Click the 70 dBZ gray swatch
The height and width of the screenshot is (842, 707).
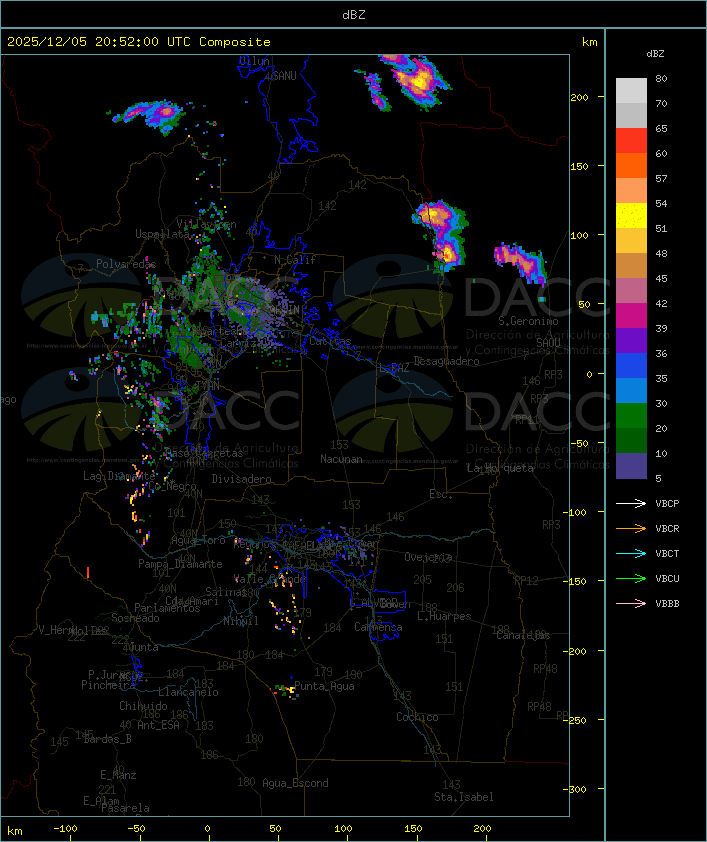click(x=631, y=115)
